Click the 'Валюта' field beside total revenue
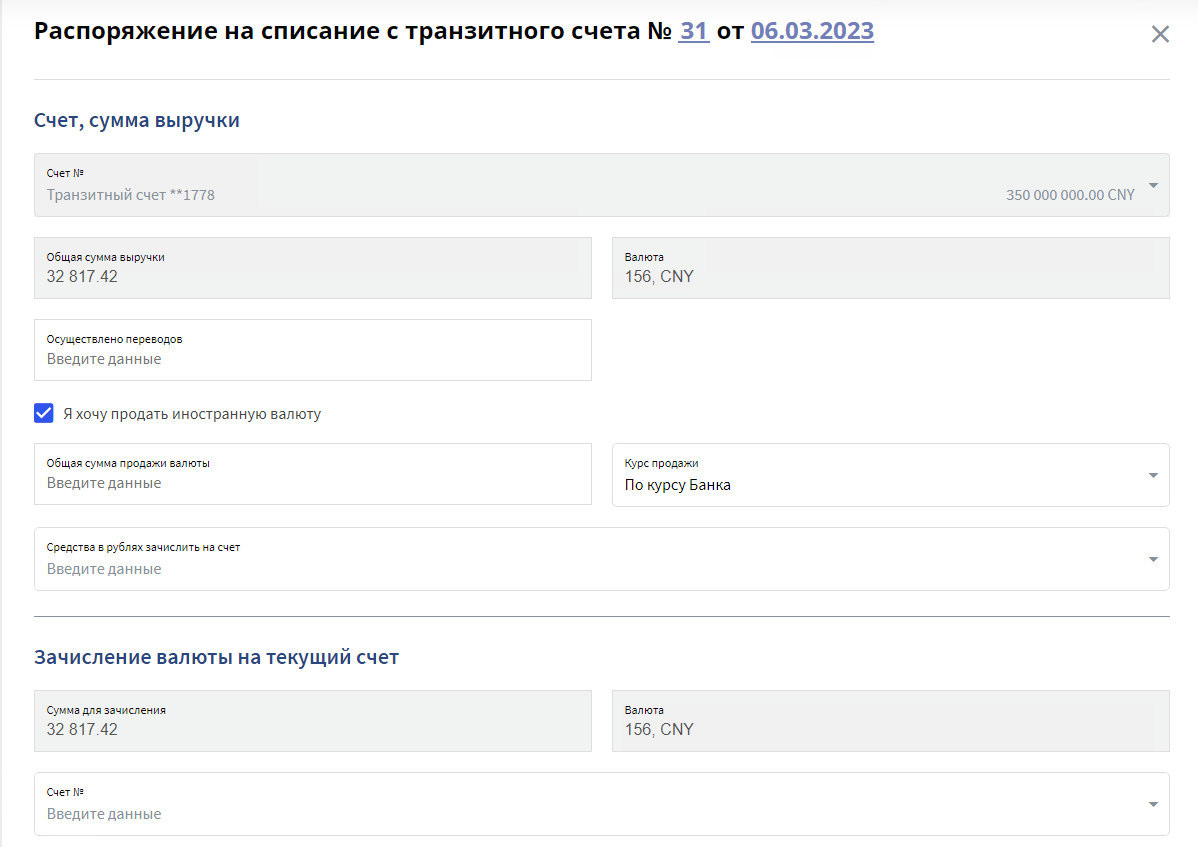1198x847 pixels. [890, 268]
